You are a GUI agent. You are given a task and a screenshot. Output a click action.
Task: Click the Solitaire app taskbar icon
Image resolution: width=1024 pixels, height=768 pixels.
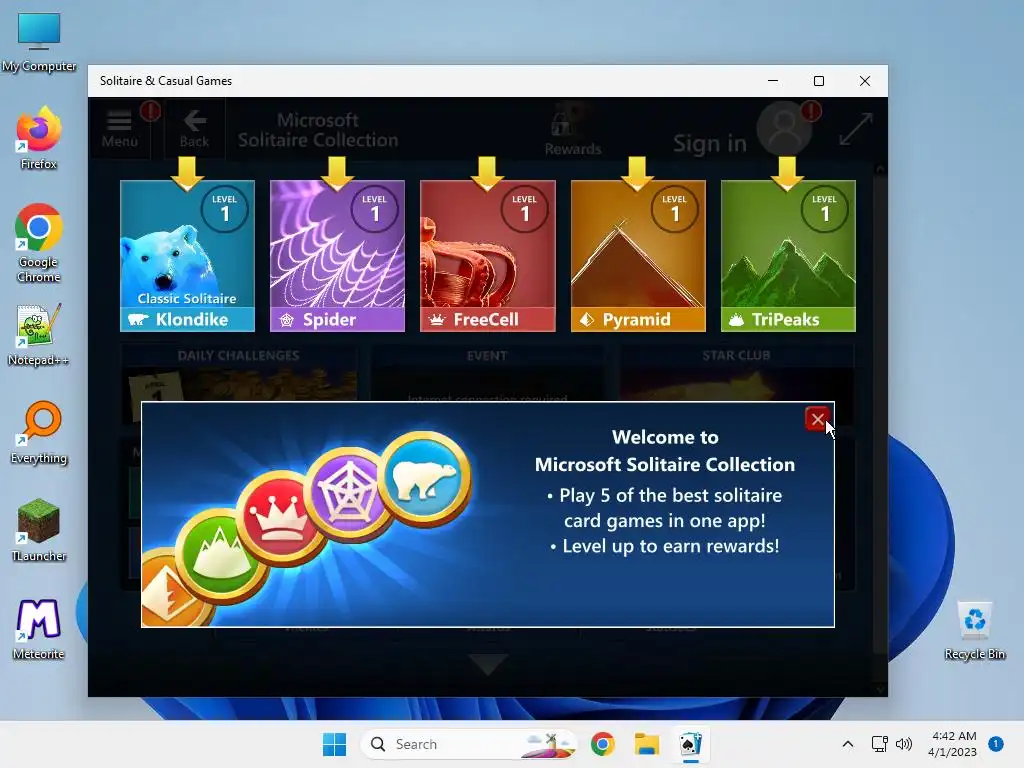coord(690,744)
